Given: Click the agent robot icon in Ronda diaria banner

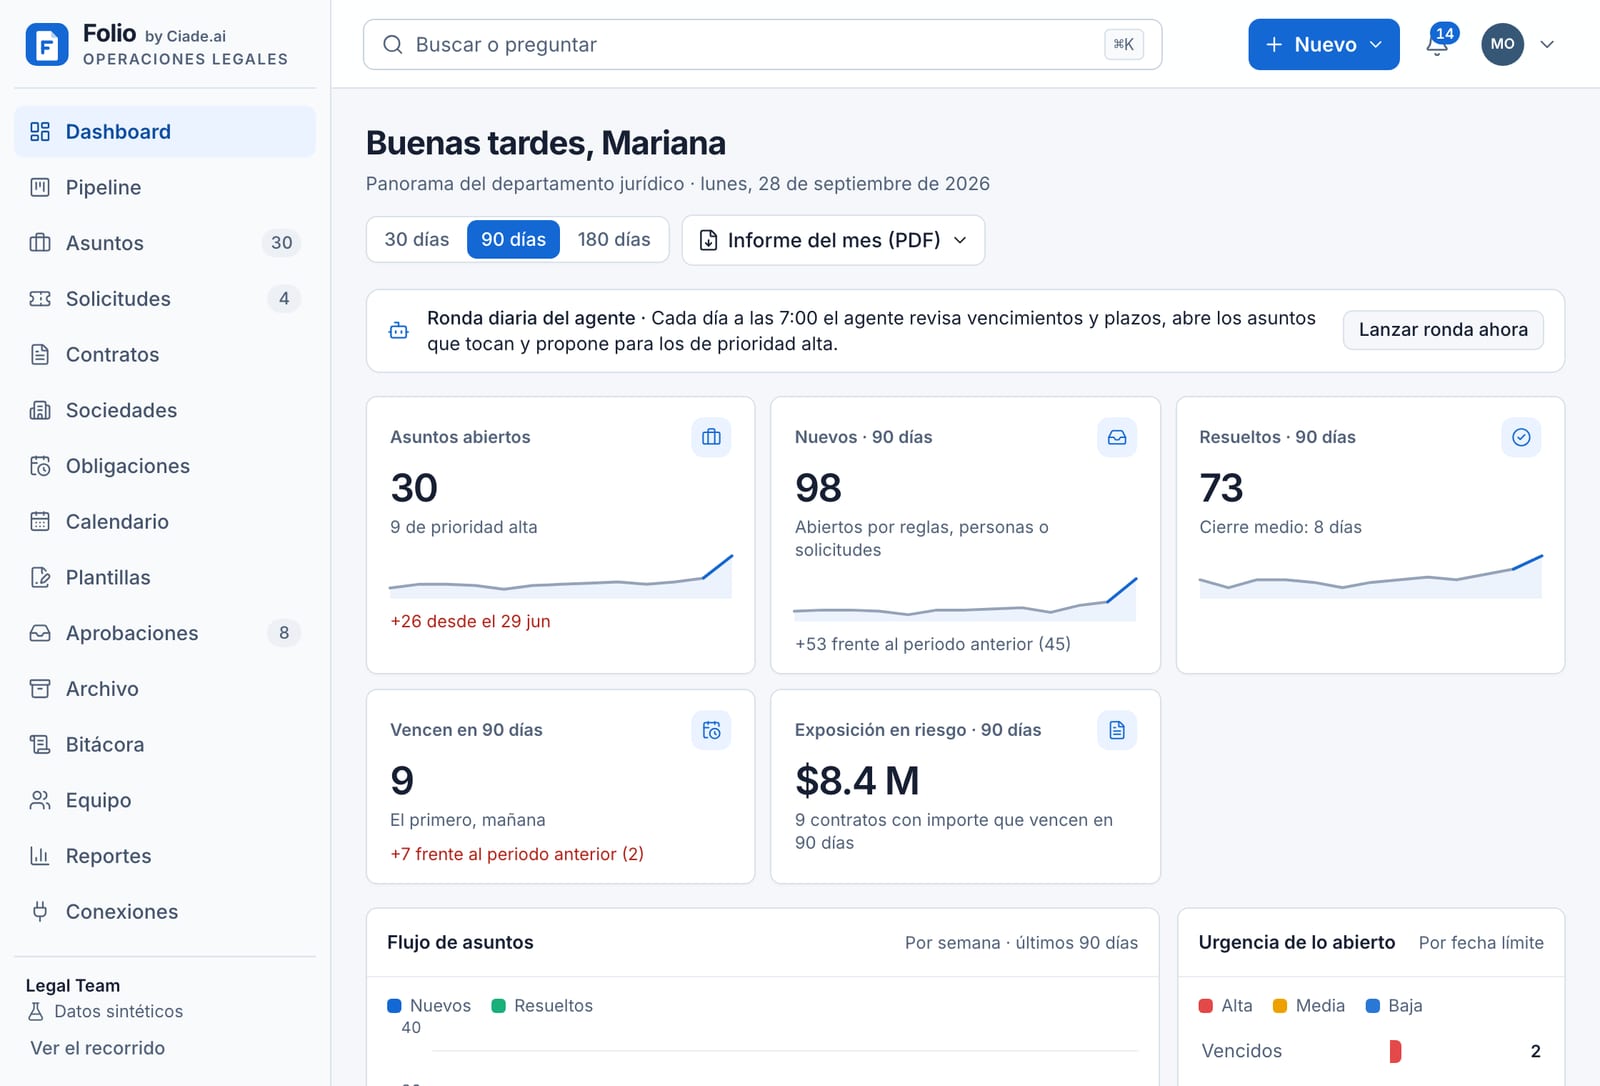Looking at the screenshot, I should (x=399, y=330).
